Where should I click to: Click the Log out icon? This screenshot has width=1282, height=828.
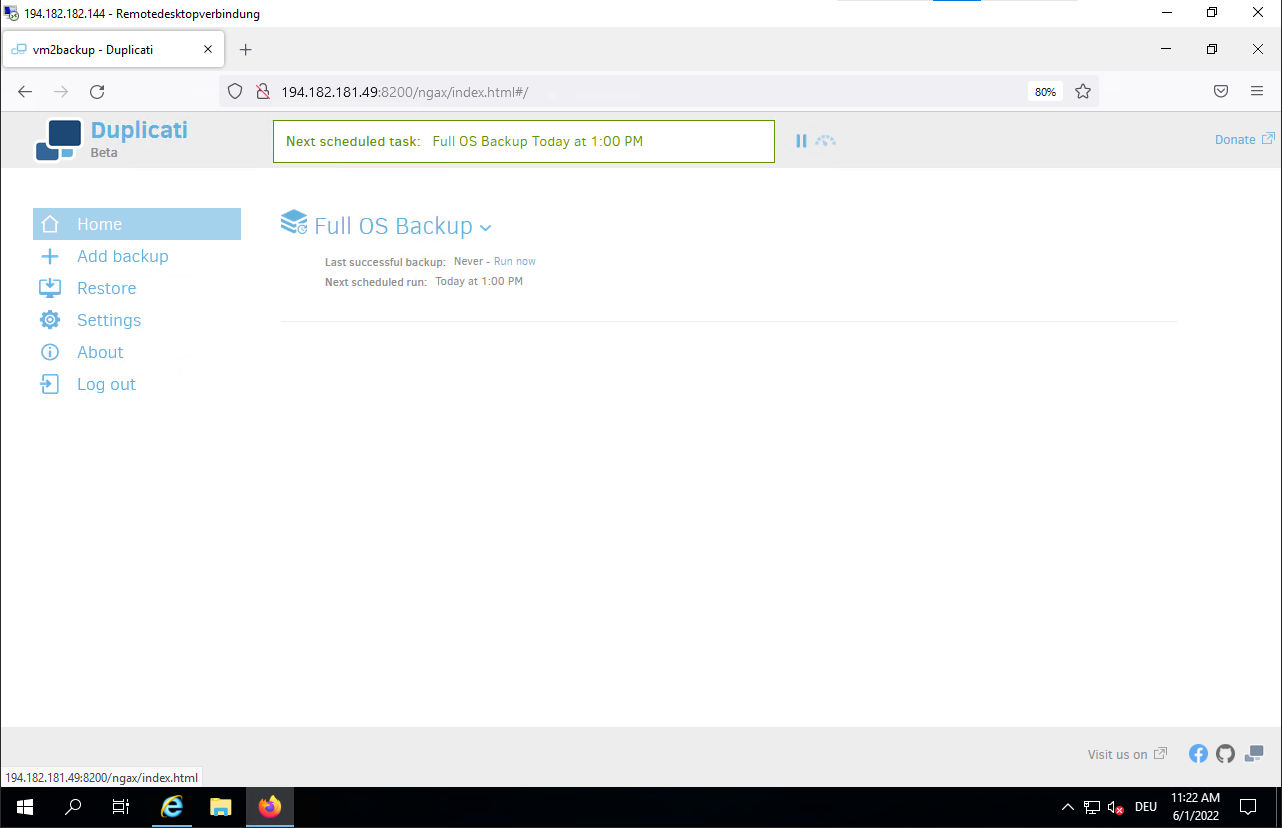pos(50,384)
